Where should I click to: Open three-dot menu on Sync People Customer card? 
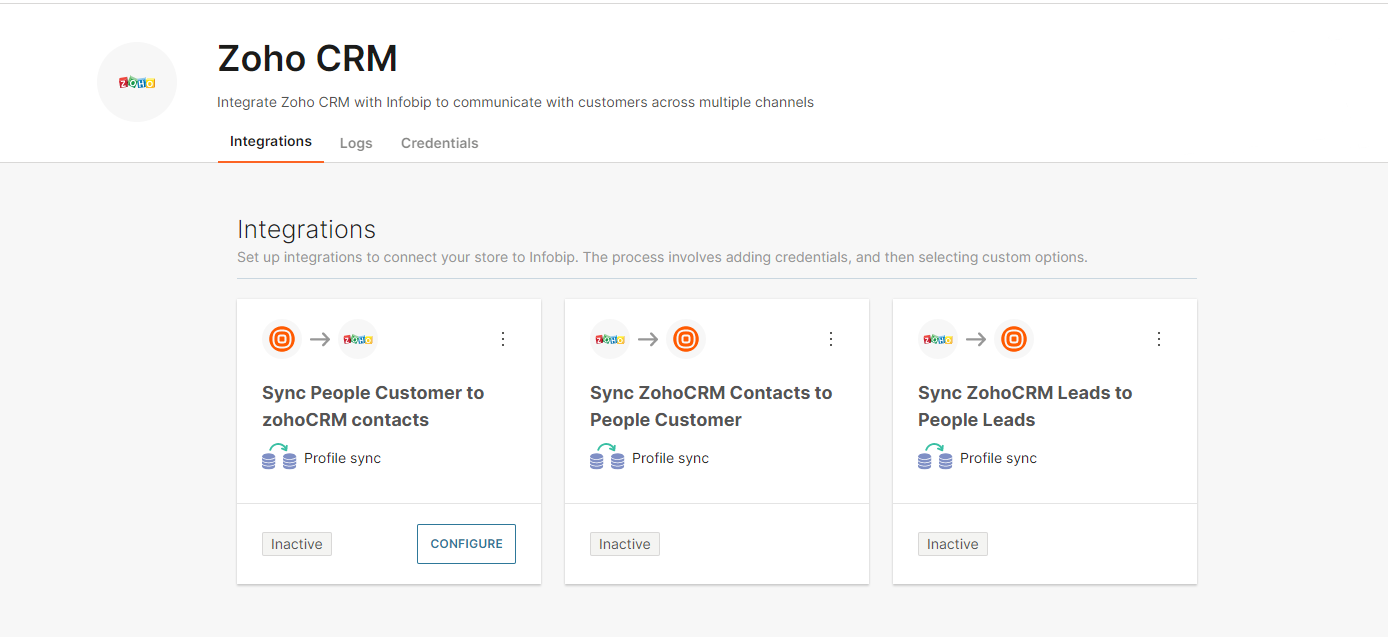(x=503, y=339)
